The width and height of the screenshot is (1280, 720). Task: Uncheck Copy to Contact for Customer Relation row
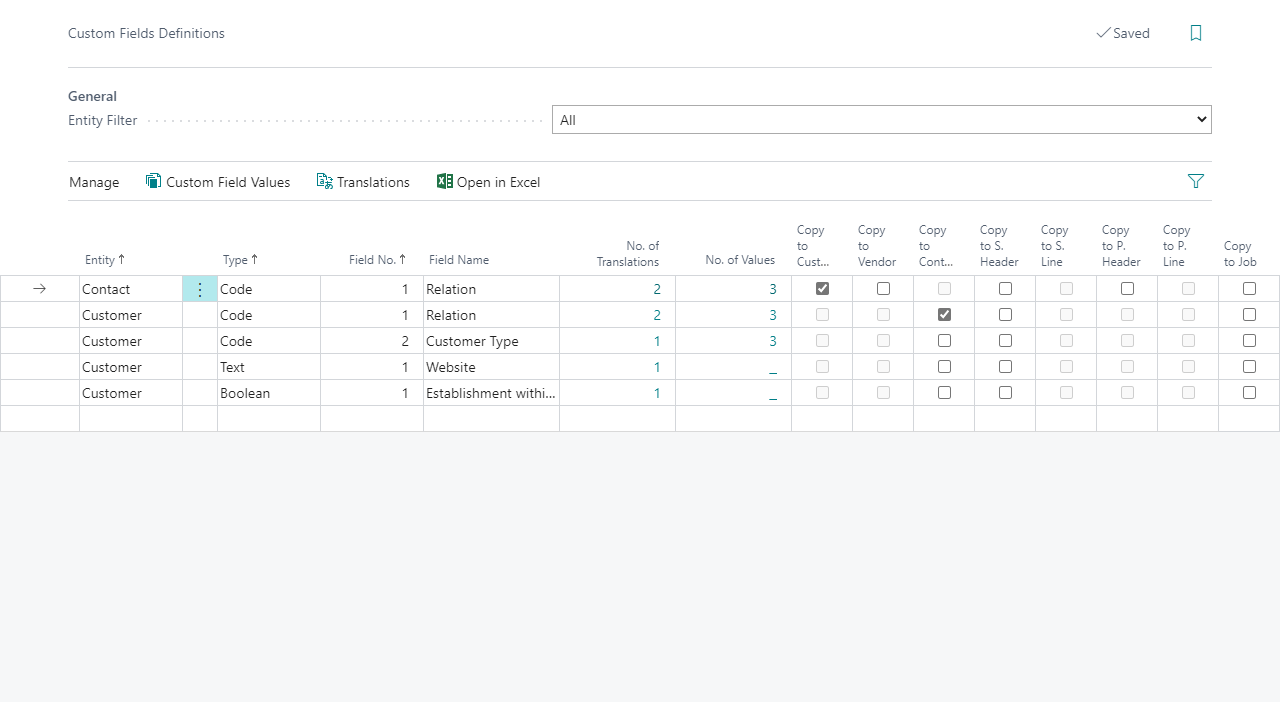(944, 315)
